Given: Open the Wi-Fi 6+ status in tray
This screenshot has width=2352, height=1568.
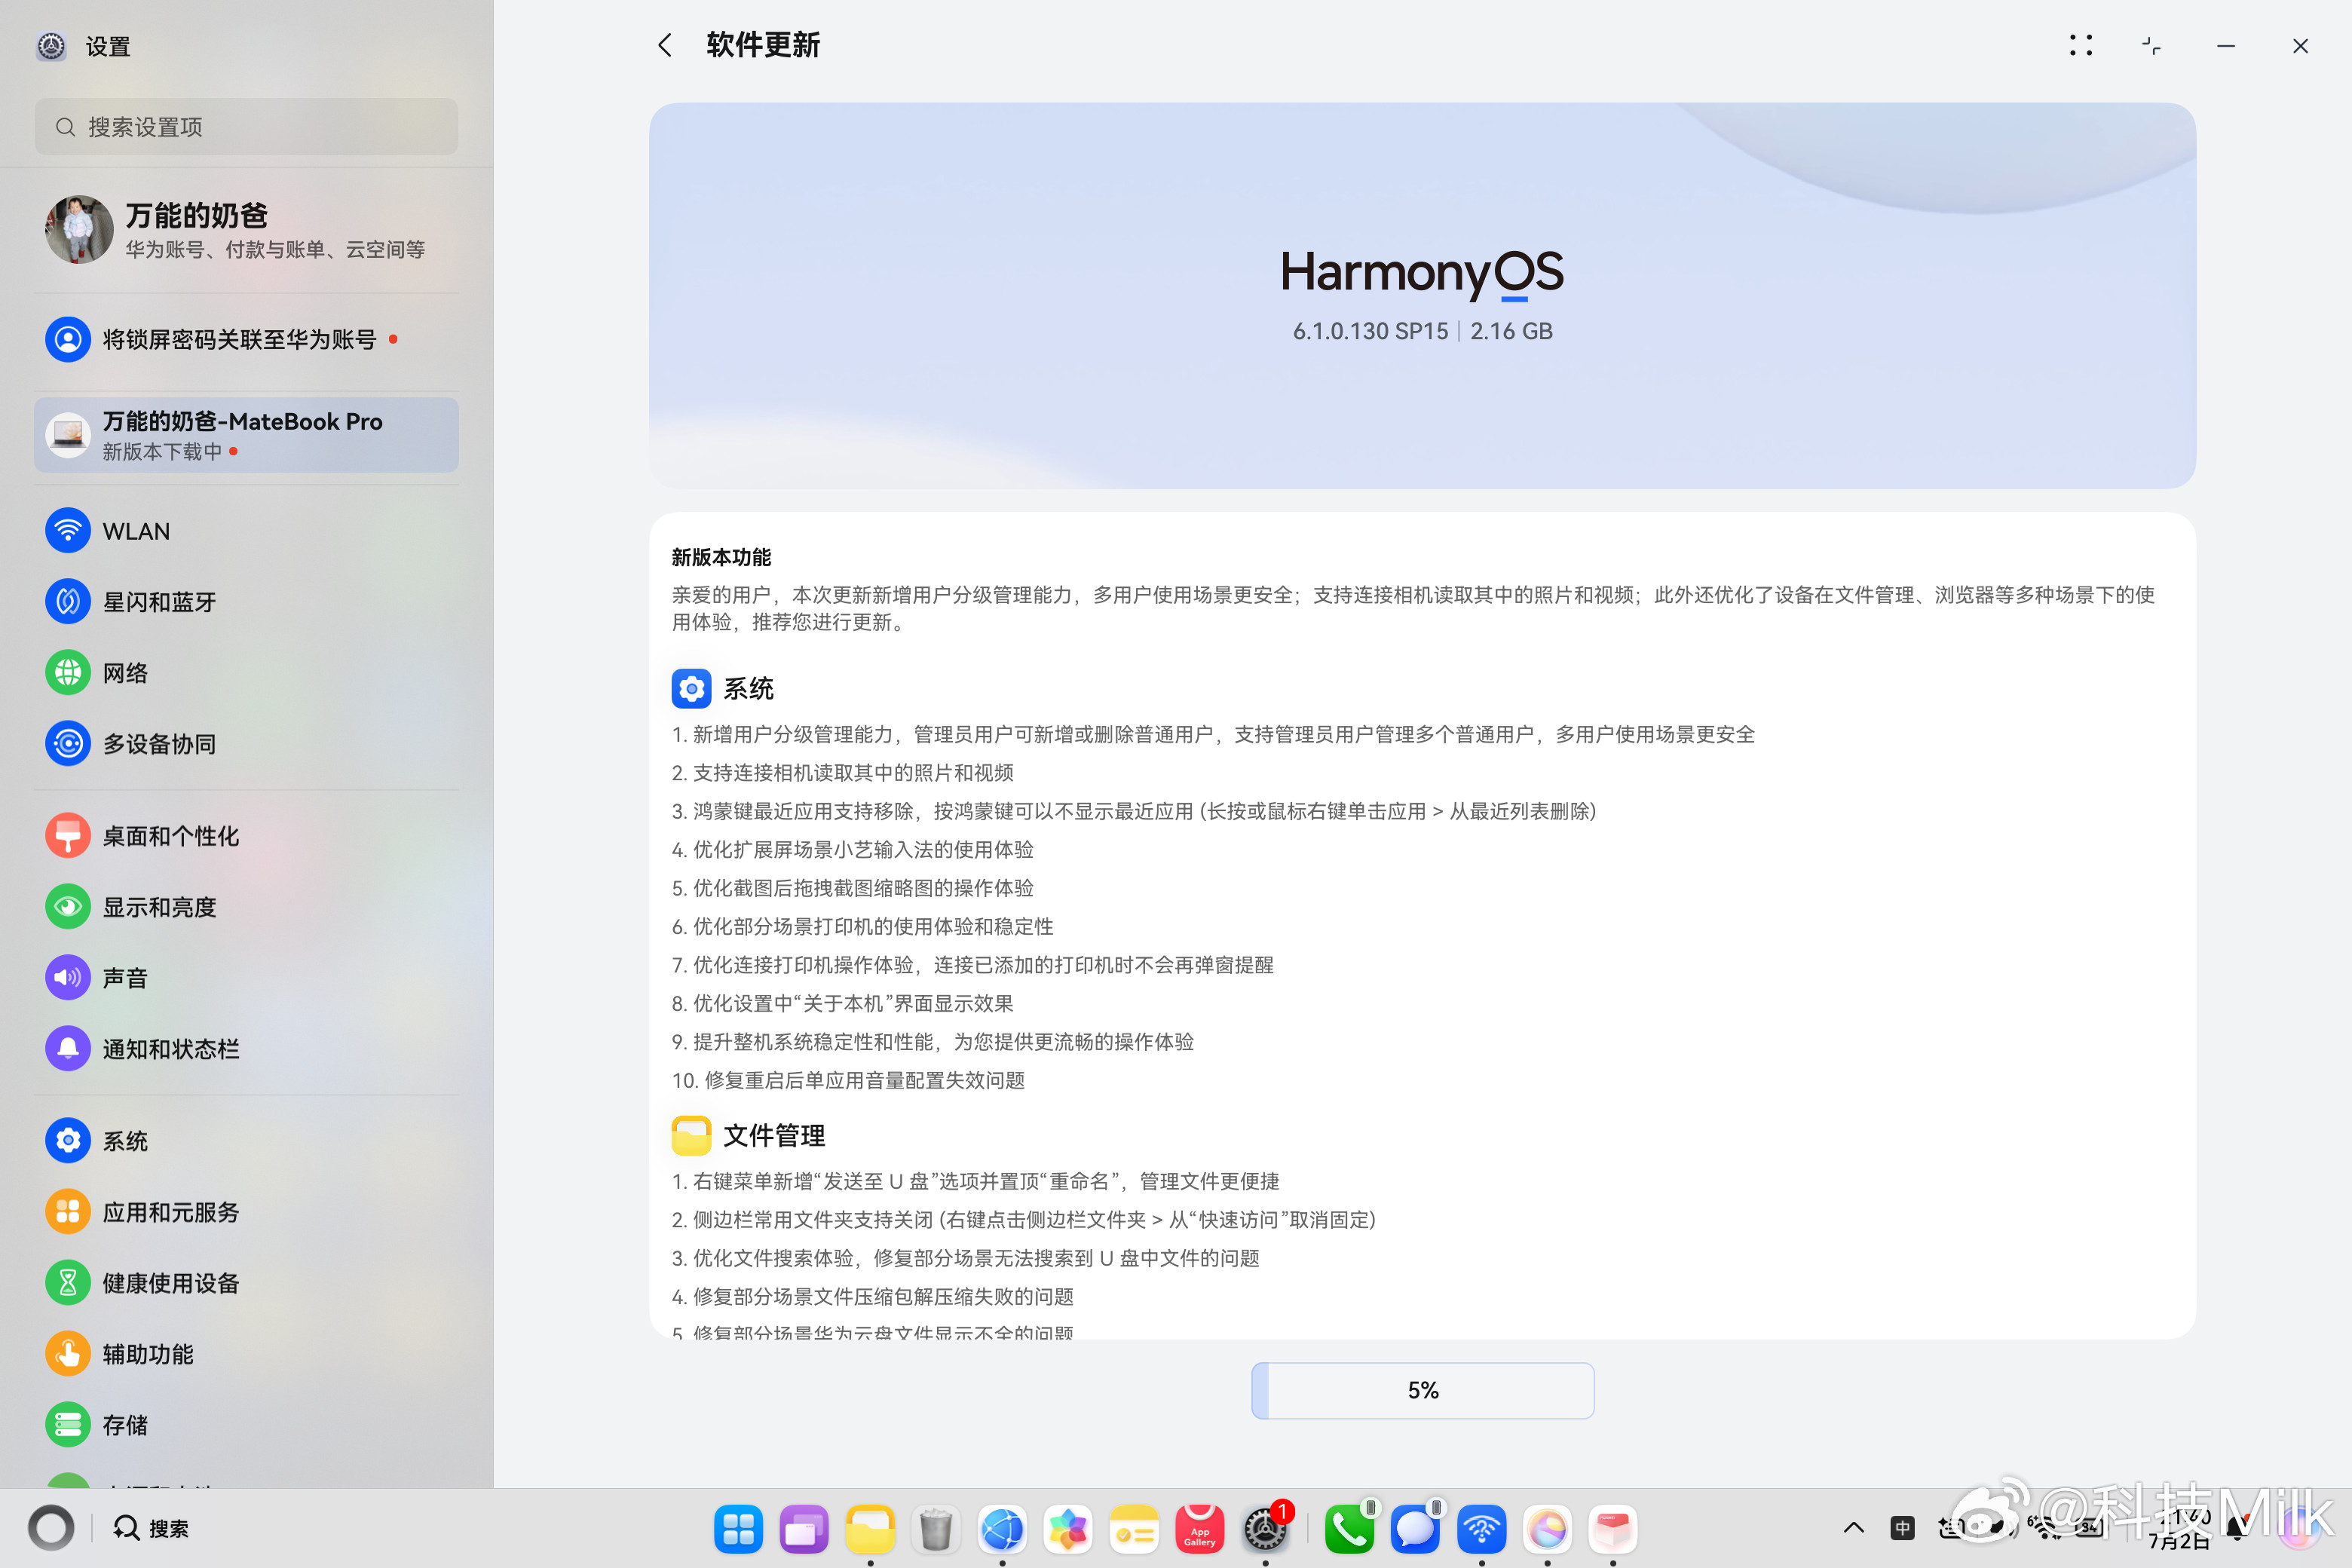Looking at the screenshot, I should point(2044,1528).
